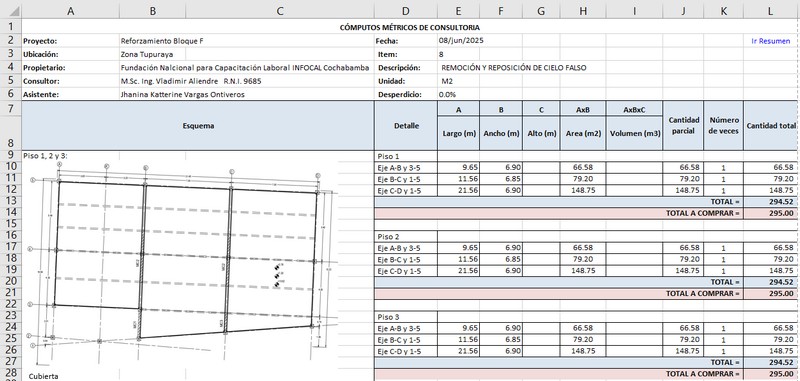Select the Piso 3 TOTAL value 294.52
Image resolution: width=800 pixels, height=381 pixels.
[x=770, y=363]
